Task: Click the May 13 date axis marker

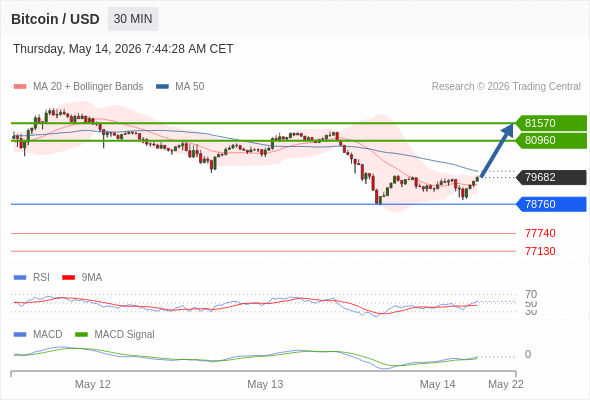Action: (x=265, y=384)
